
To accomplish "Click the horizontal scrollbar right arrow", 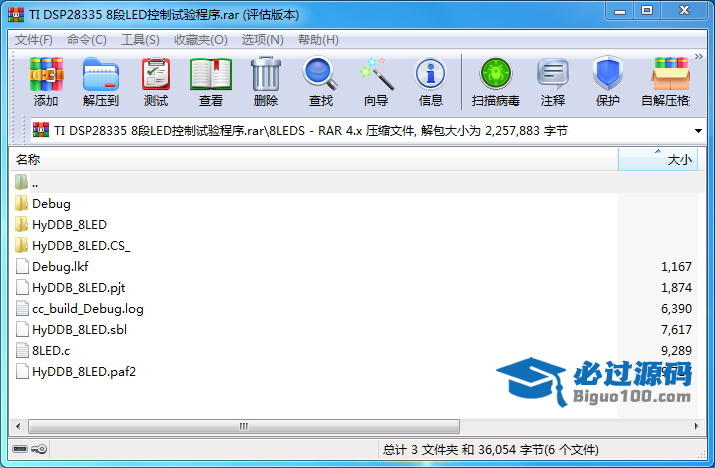I will (696, 426).
